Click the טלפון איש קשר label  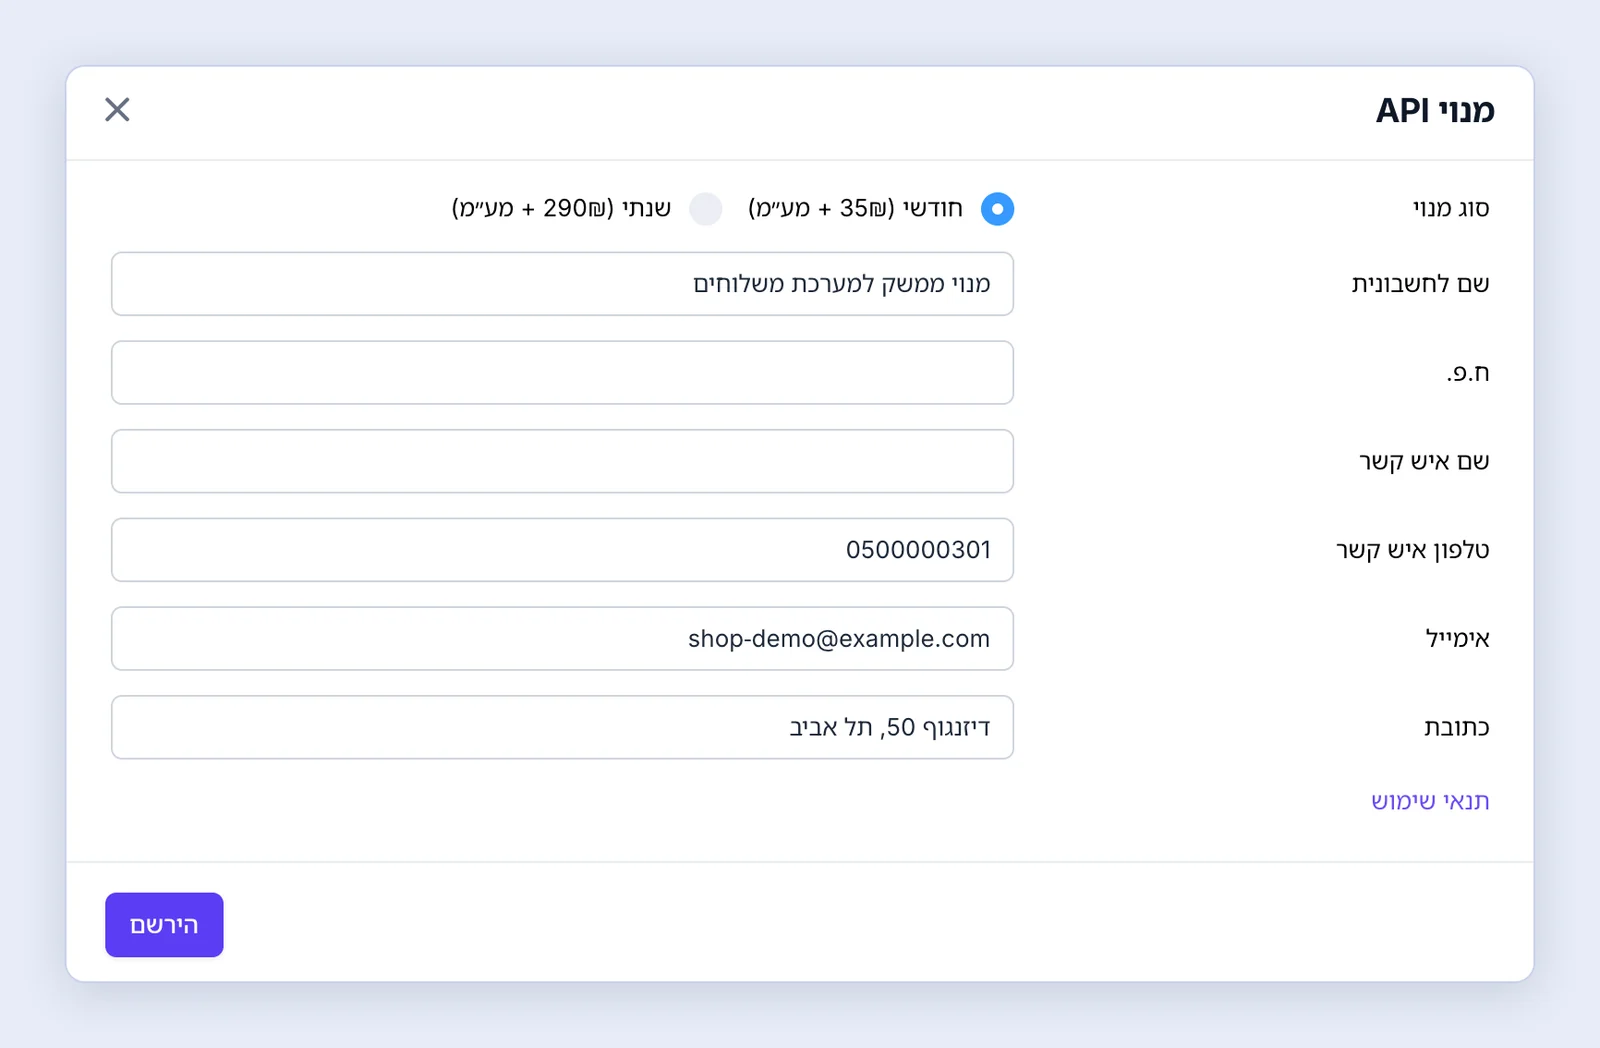tap(1412, 550)
